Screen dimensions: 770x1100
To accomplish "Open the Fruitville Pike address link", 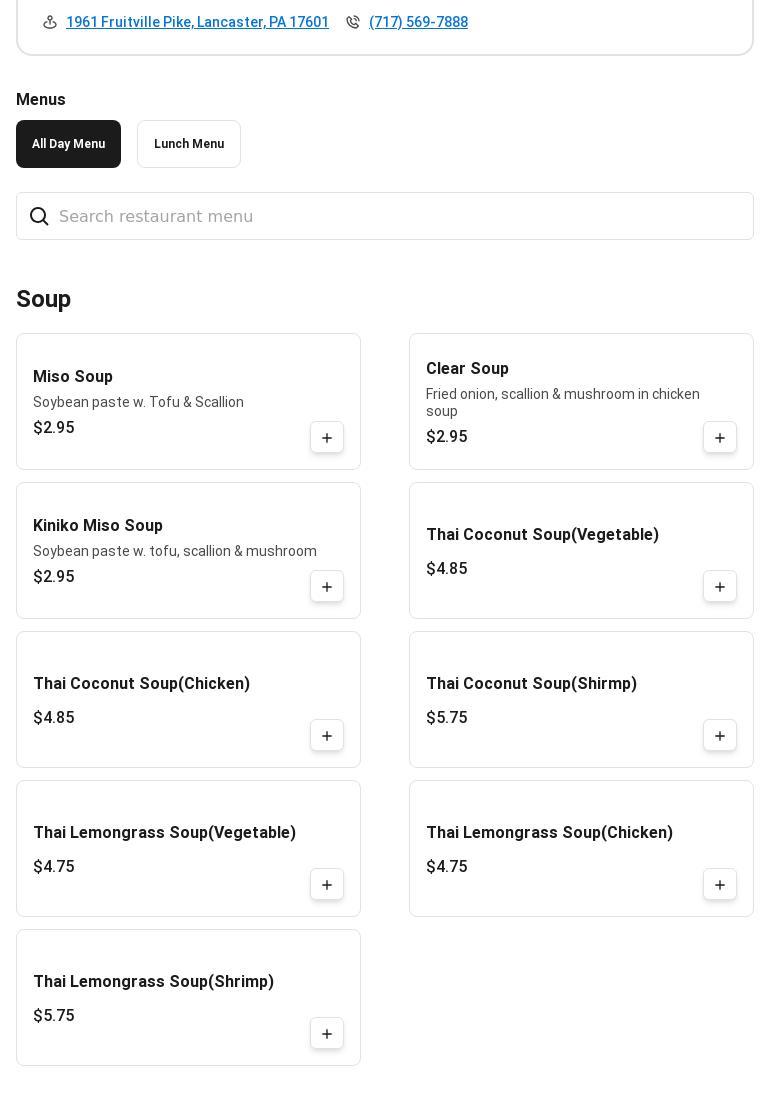I will tap(197, 22).
